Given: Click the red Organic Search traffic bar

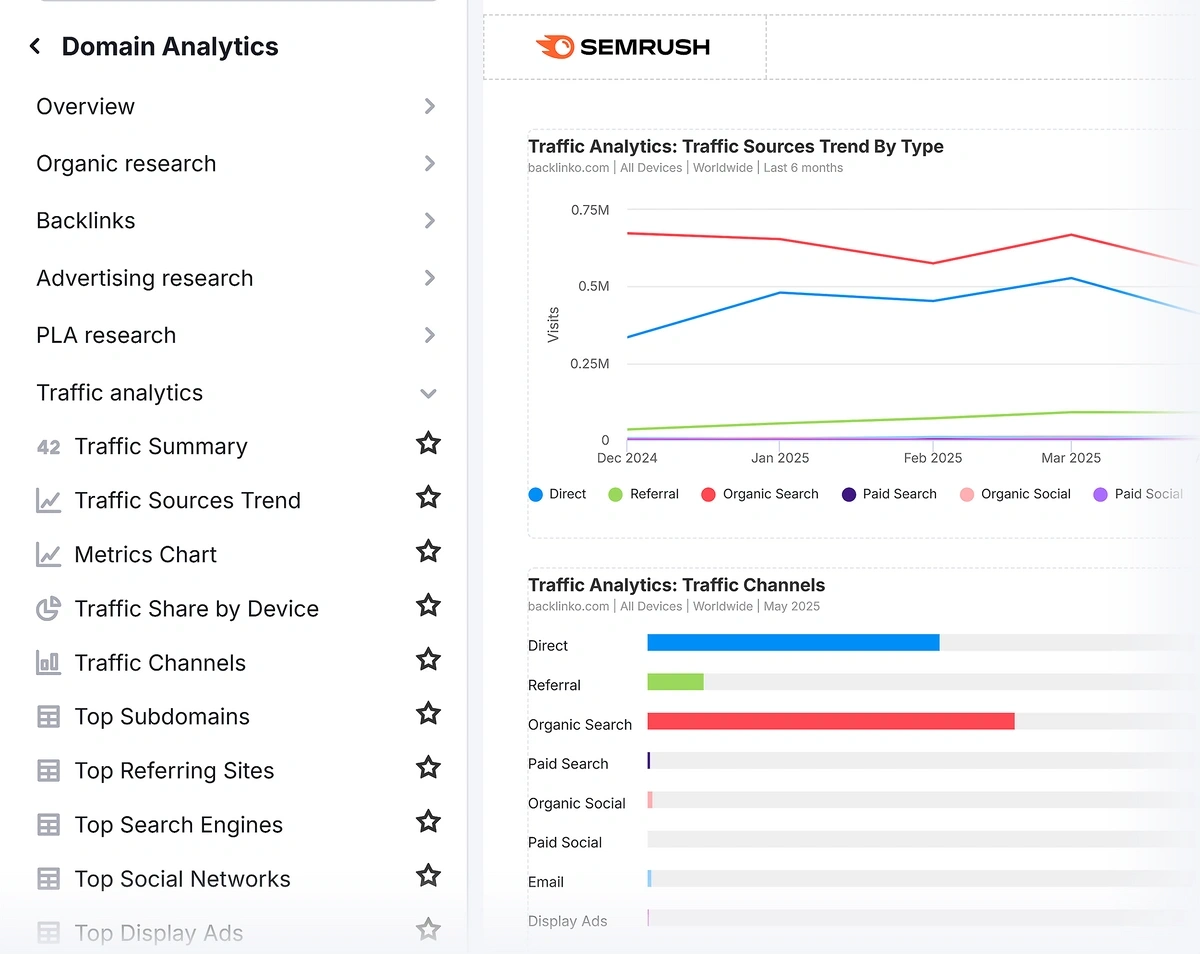Looking at the screenshot, I should point(831,721).
